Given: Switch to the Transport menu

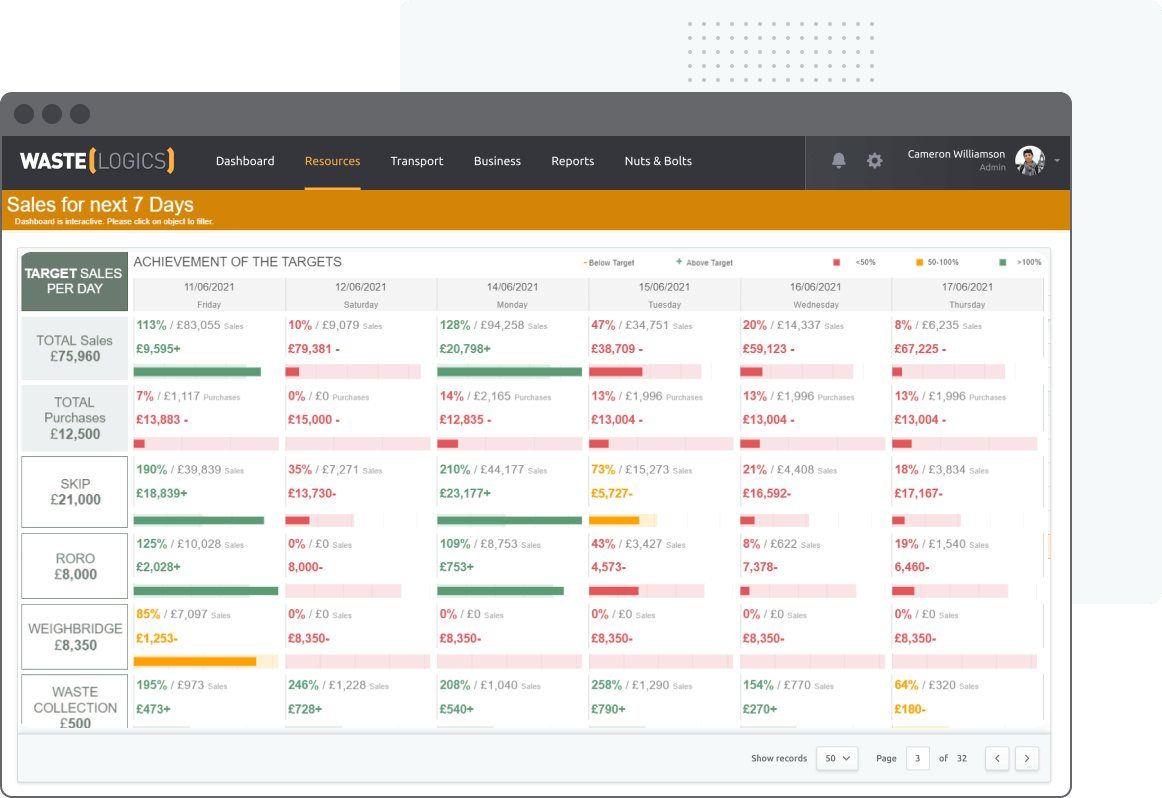Looking at the screenshot, I should [416, 161].
